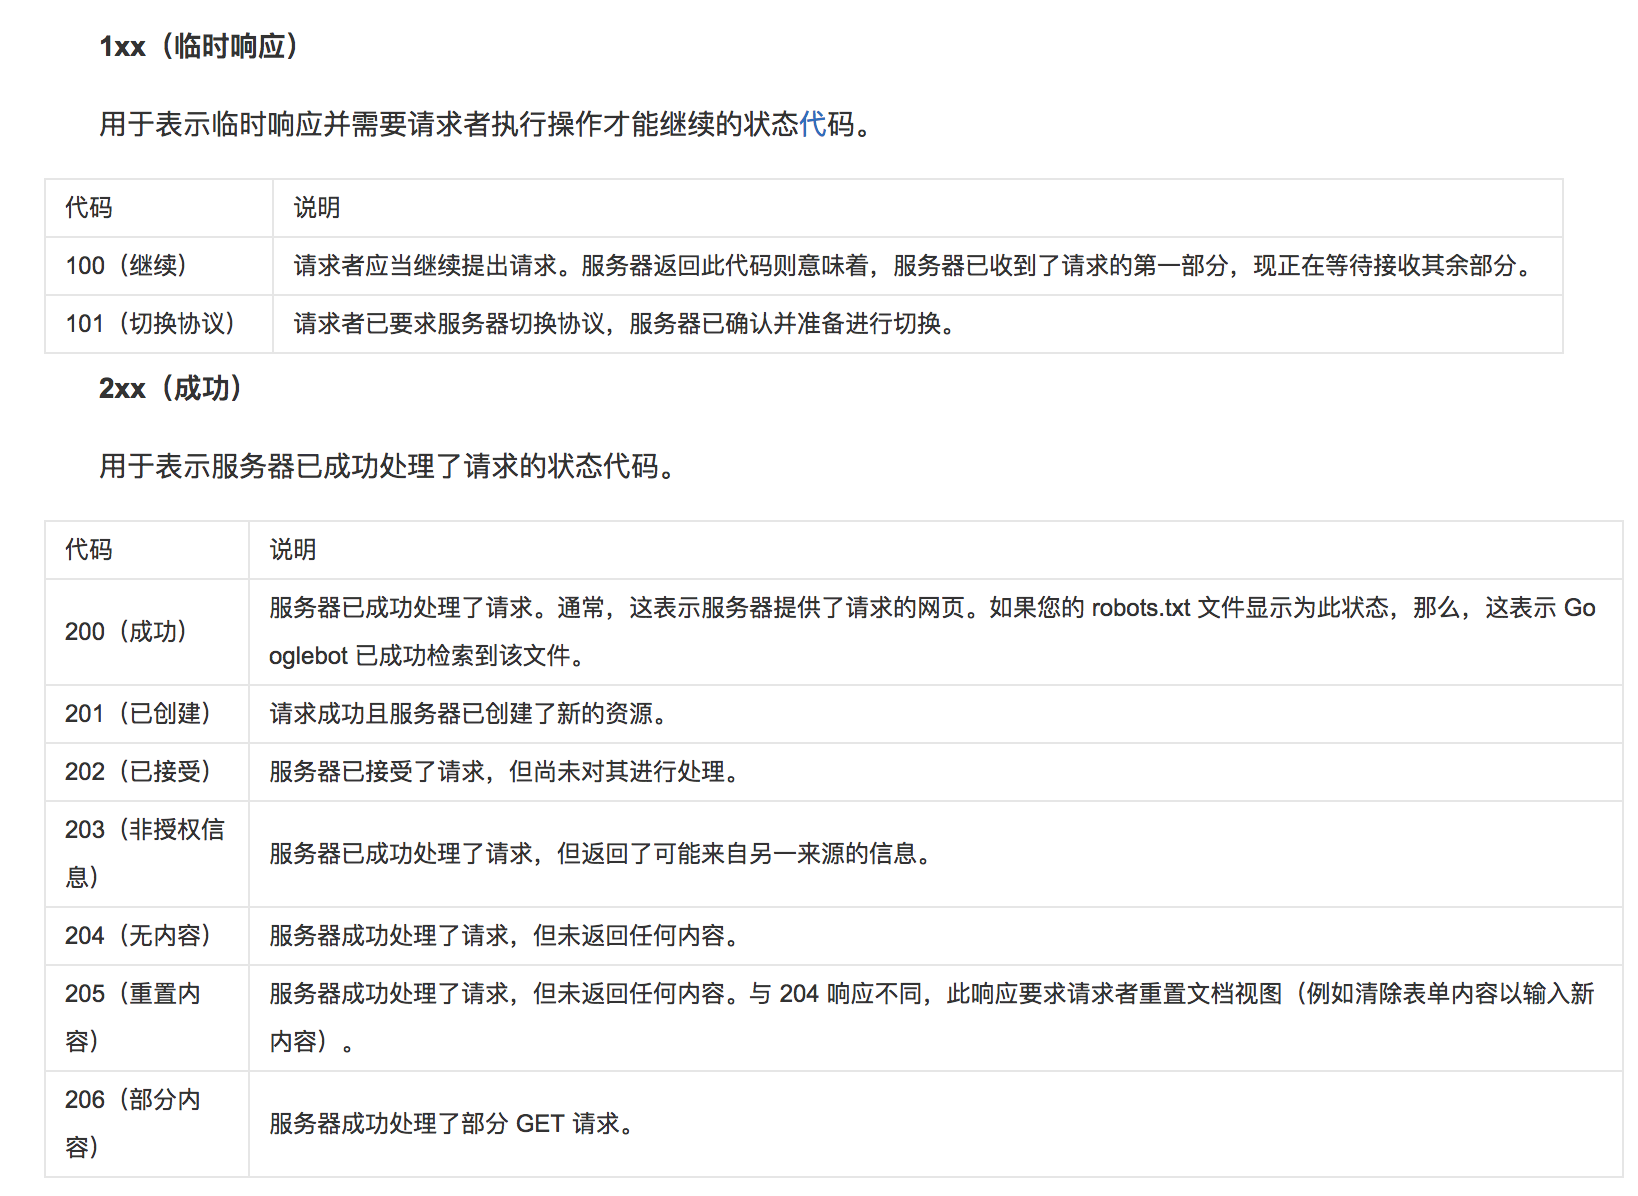Screen dimensions: 1638x1196
Task: Click the paragraph 用于表示服务器已成功处理了请求的状态代码
Action: [388, 466]
